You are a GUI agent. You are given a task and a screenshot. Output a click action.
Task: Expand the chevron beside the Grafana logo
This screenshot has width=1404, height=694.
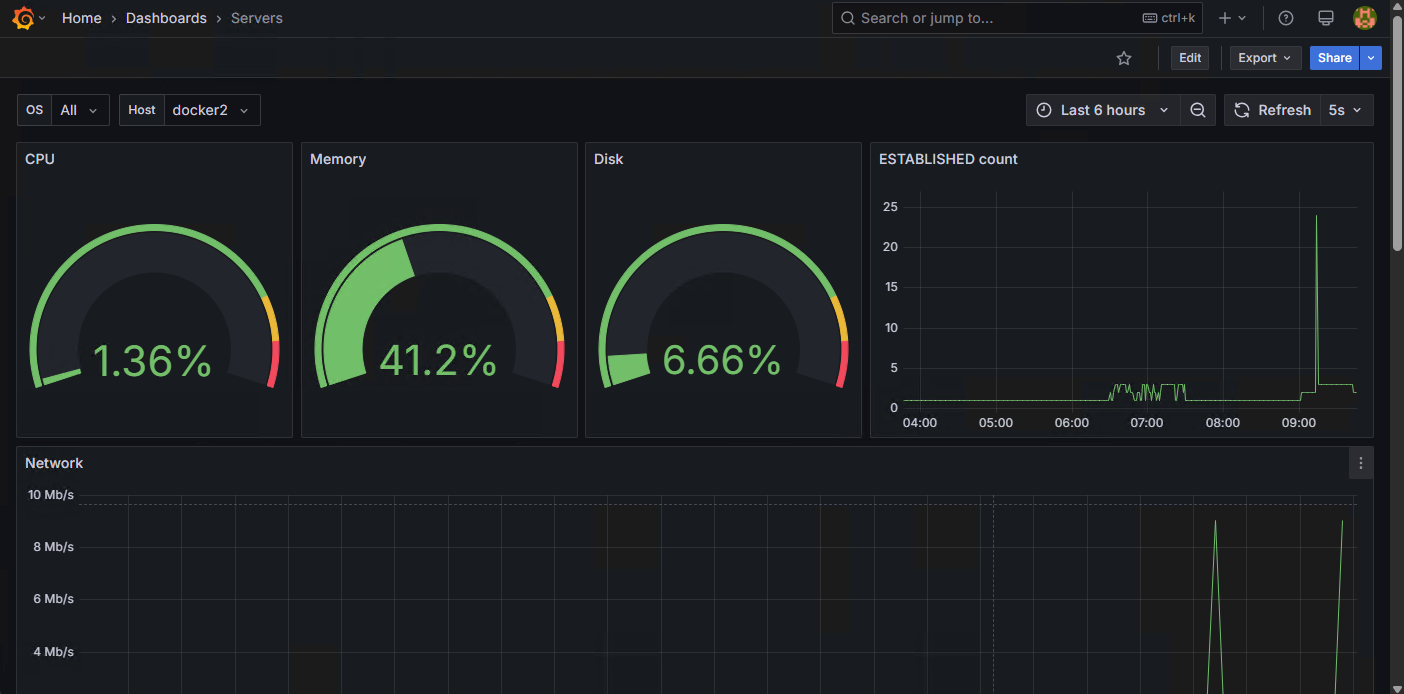coord(42,19)
